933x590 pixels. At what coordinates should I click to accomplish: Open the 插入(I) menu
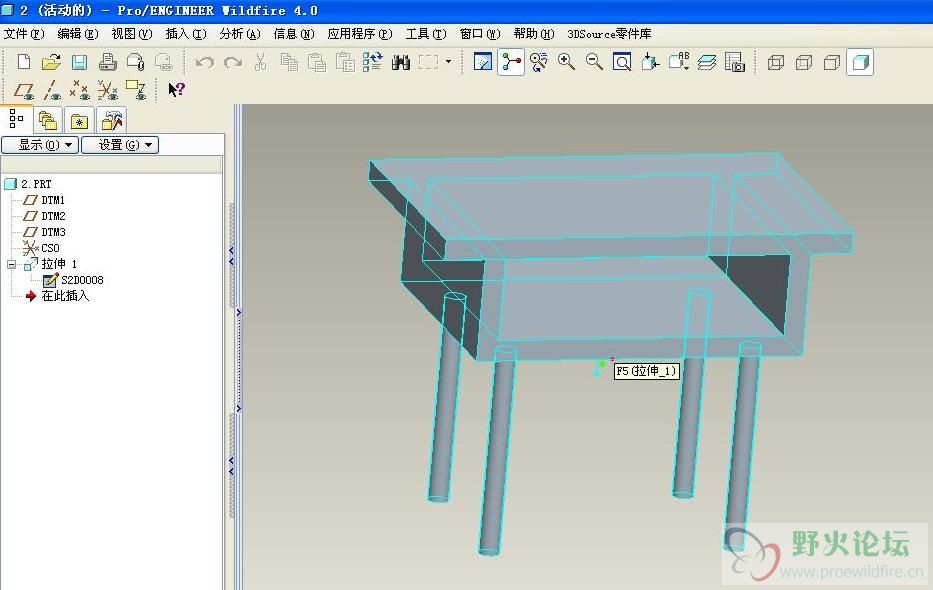(186, 34)
